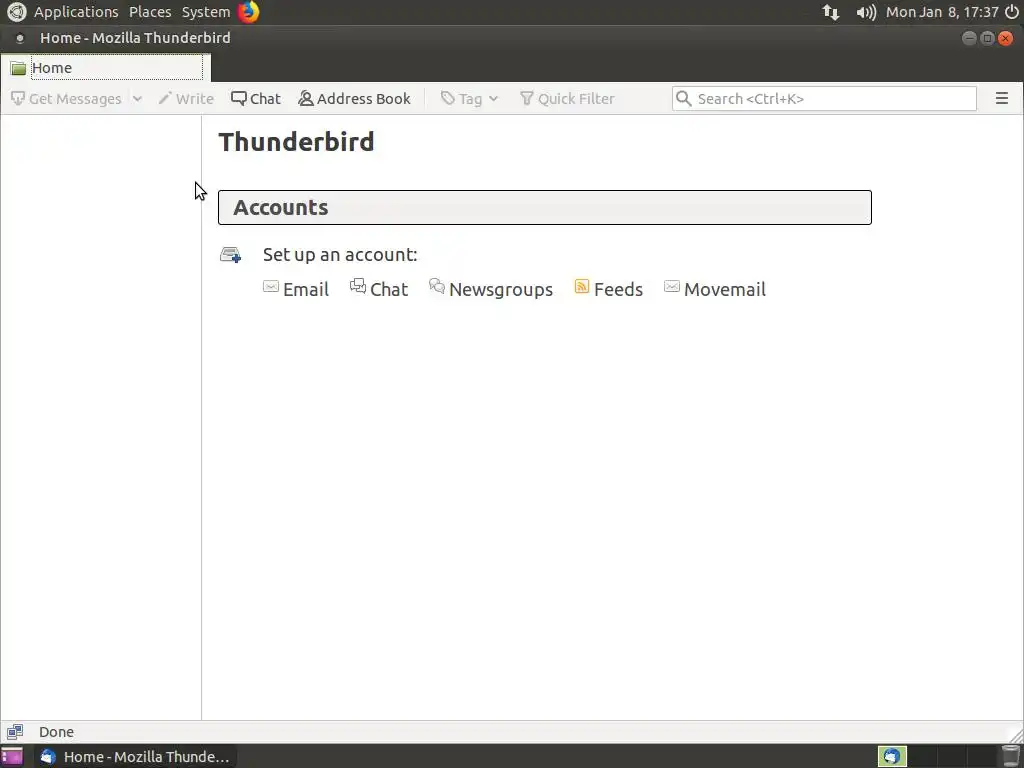Open the Thunderbird hamburger menu

pyautogui.click(x=1002, y=99)
